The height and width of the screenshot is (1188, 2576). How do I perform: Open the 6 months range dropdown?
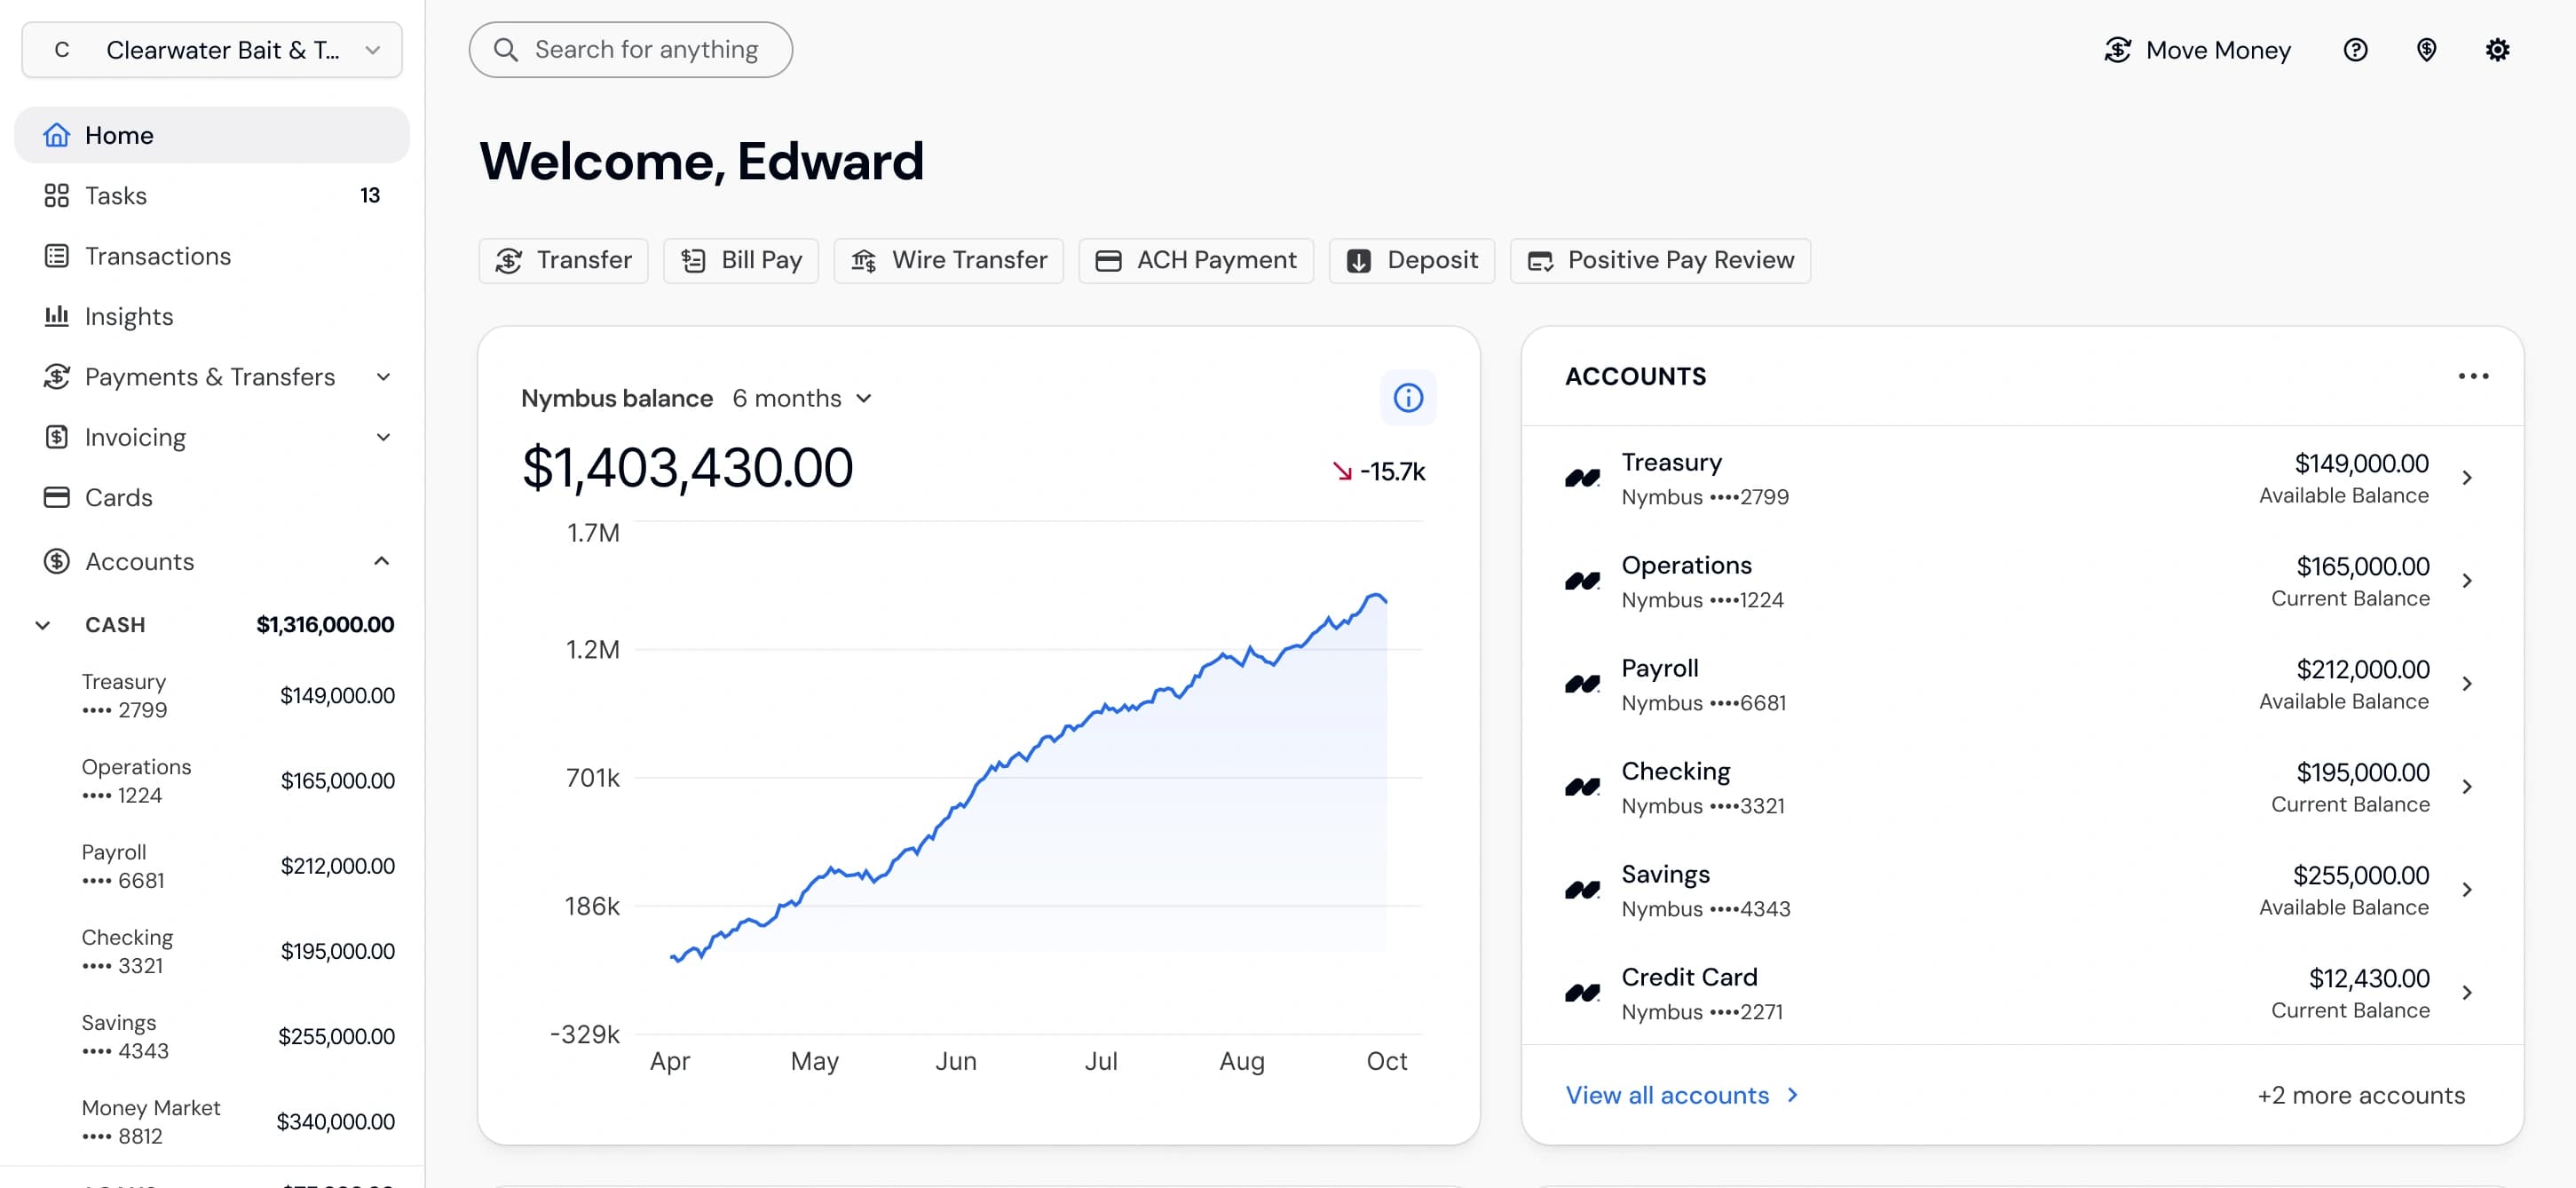[802, 398]
